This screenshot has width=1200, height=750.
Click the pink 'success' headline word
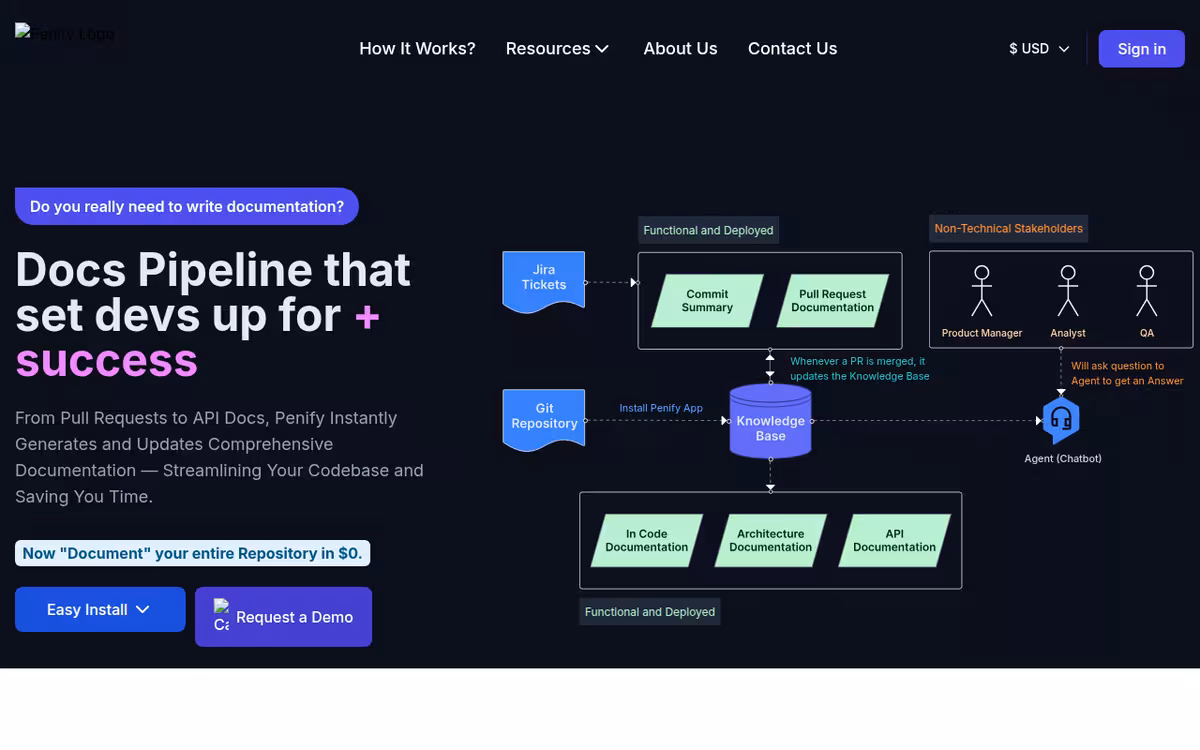[106, 360]
